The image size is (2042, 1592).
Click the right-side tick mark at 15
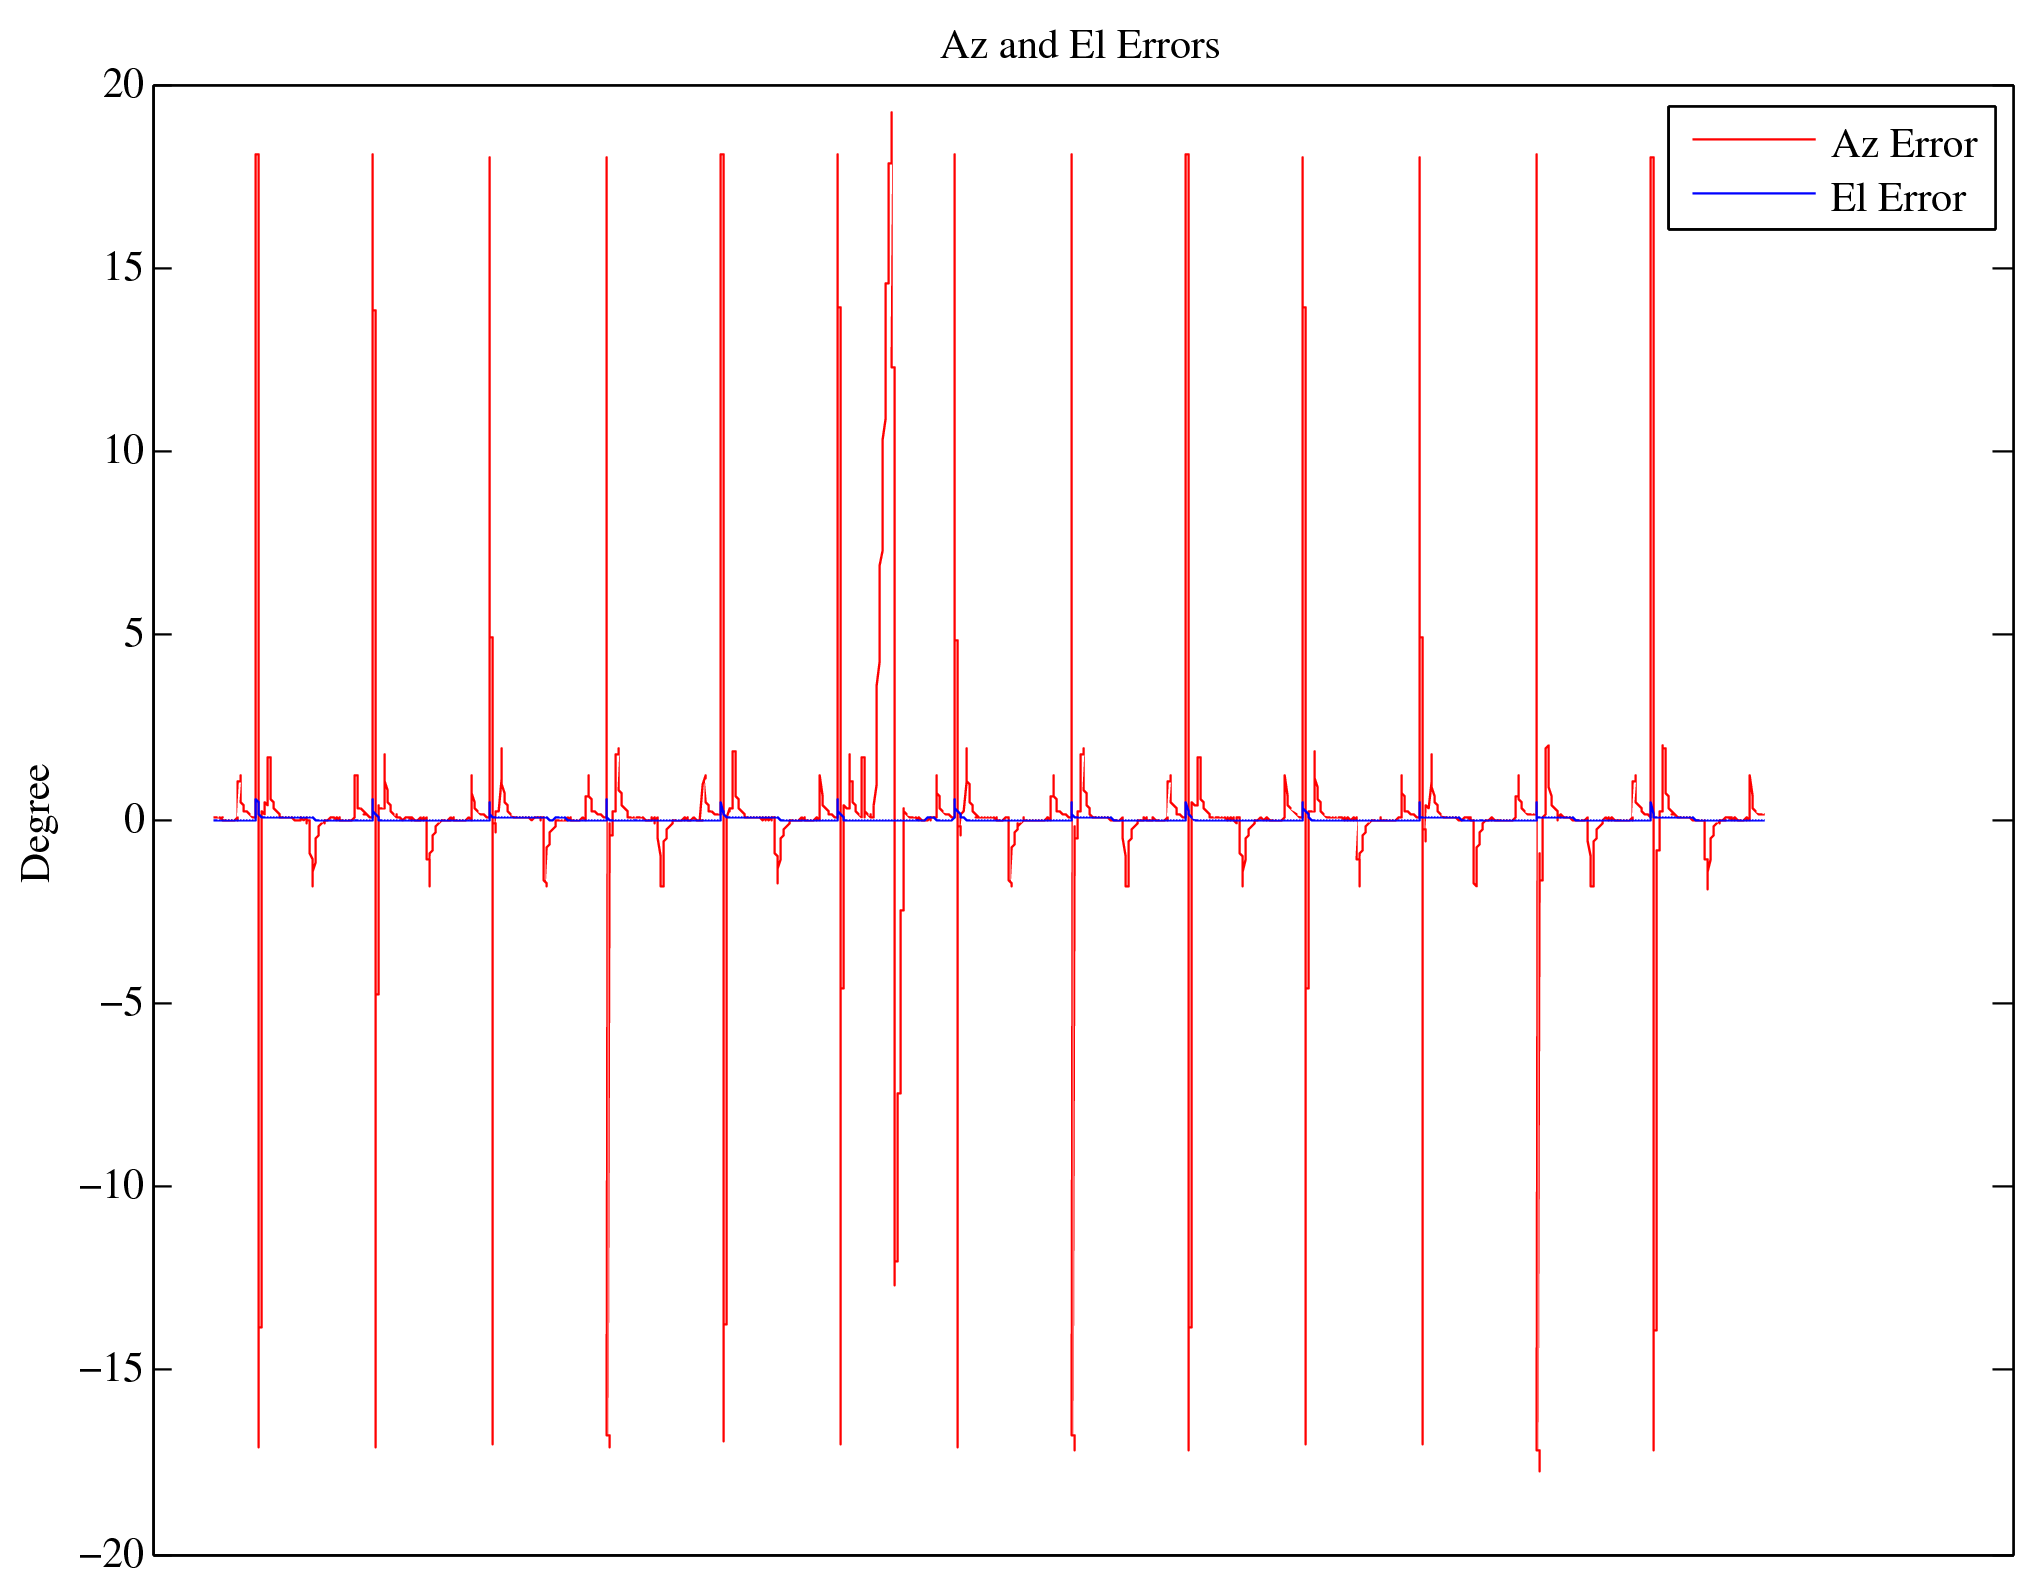tap(2002, 268)
